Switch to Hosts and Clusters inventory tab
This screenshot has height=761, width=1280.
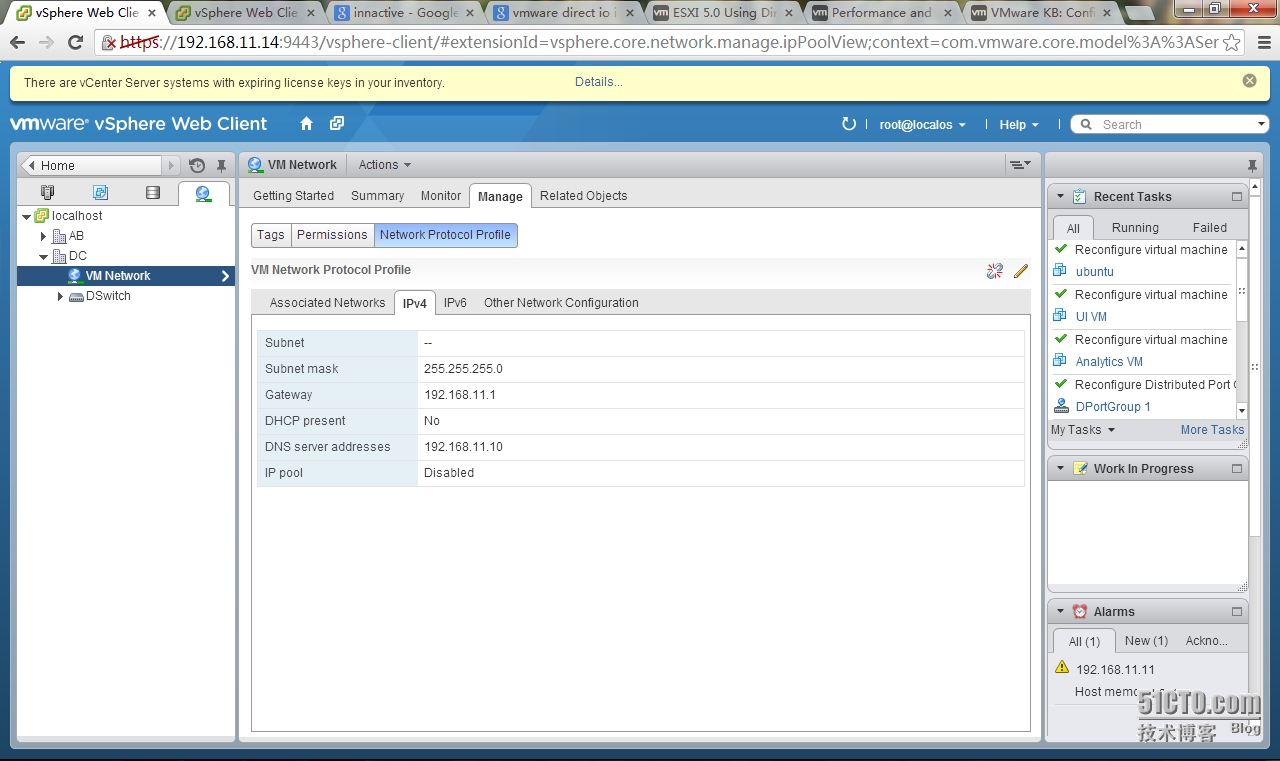[x=48, y=193]
